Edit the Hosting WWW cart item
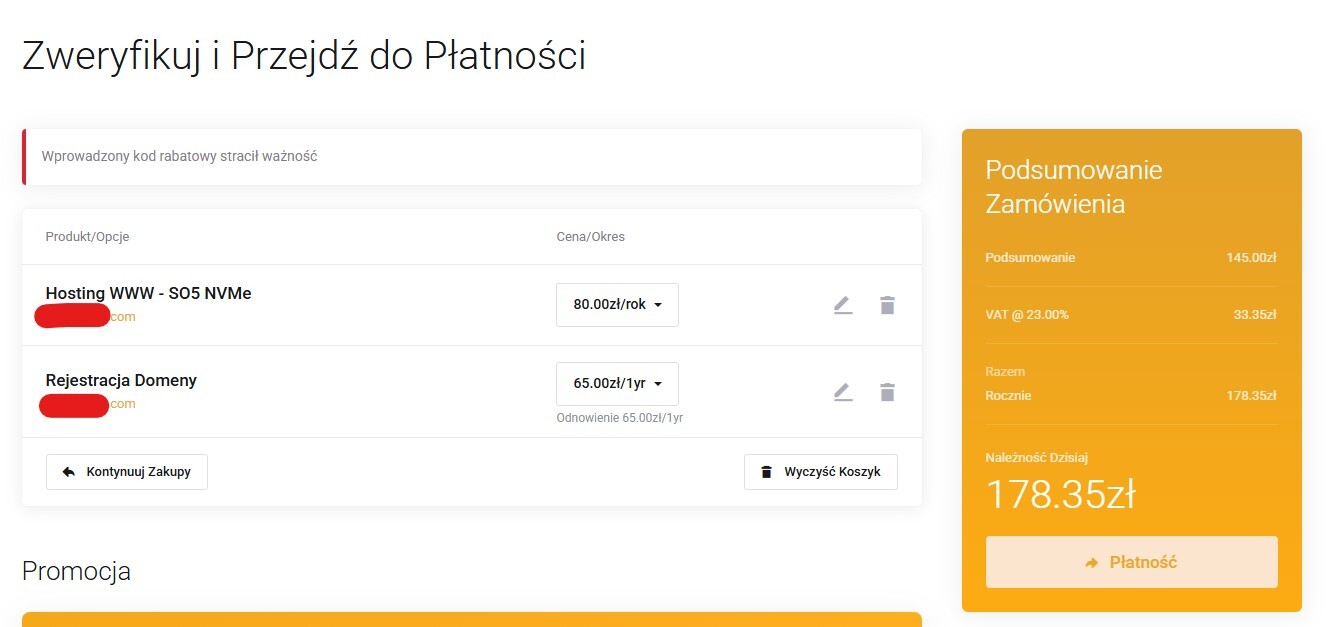 (x=843, y=306)
